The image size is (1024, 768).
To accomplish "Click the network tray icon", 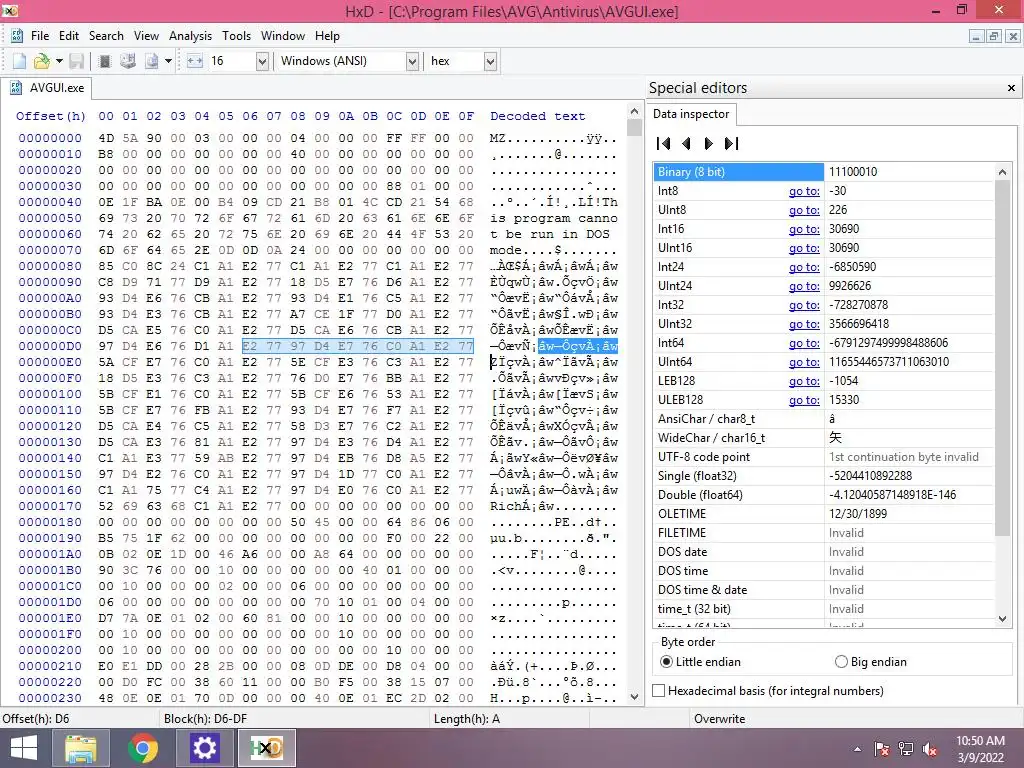I will point(906,749).
